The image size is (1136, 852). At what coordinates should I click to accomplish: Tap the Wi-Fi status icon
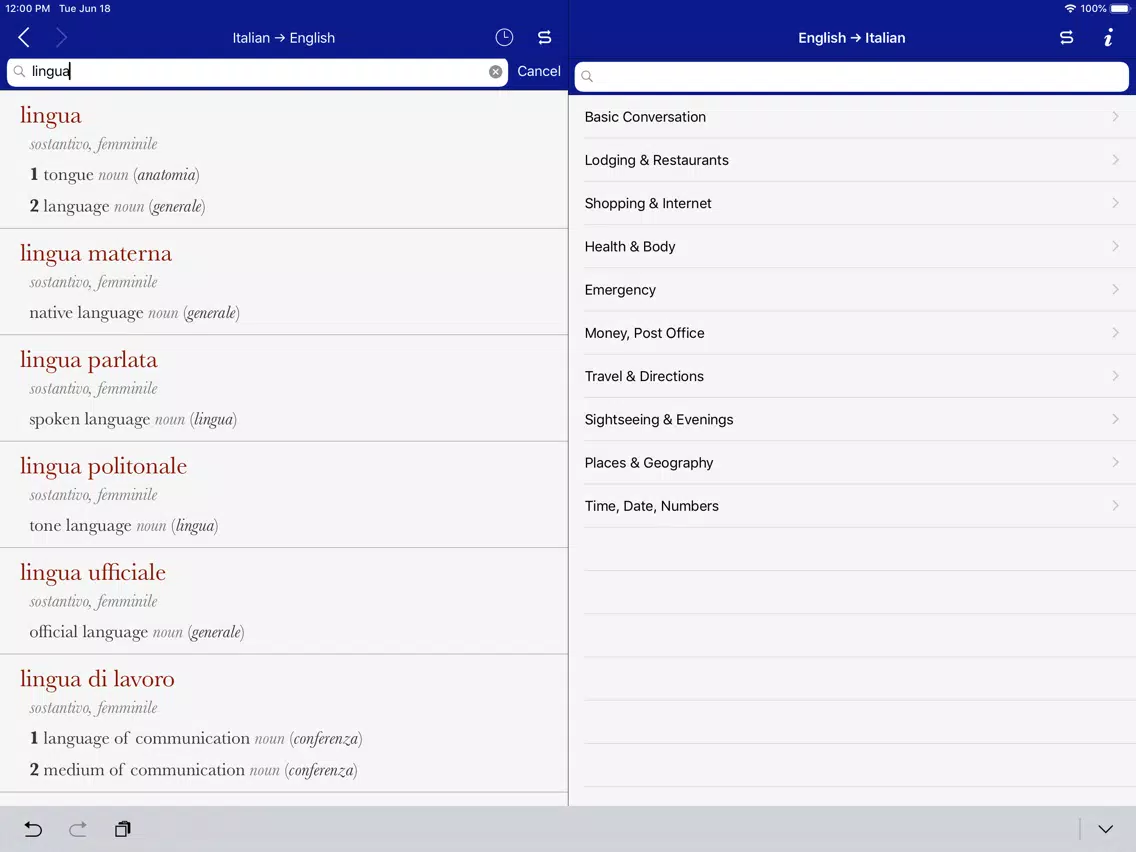coord(1070,9)
